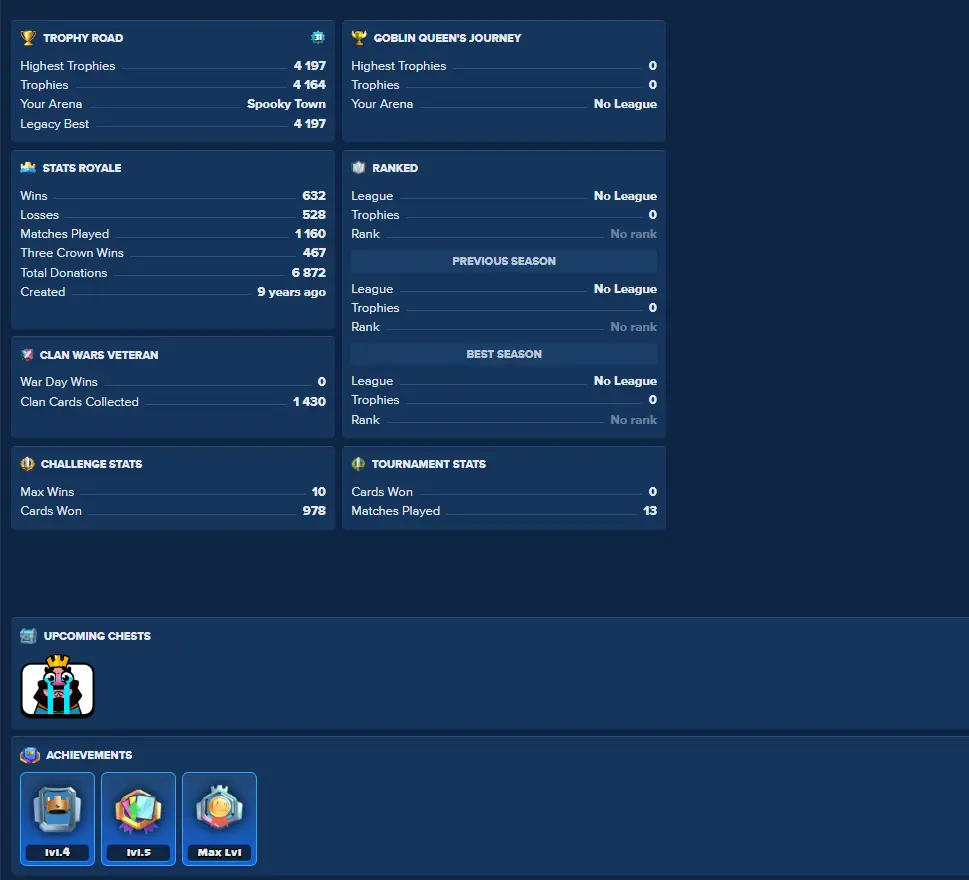Click the Stats Royale crown icon

pos(28,167)
